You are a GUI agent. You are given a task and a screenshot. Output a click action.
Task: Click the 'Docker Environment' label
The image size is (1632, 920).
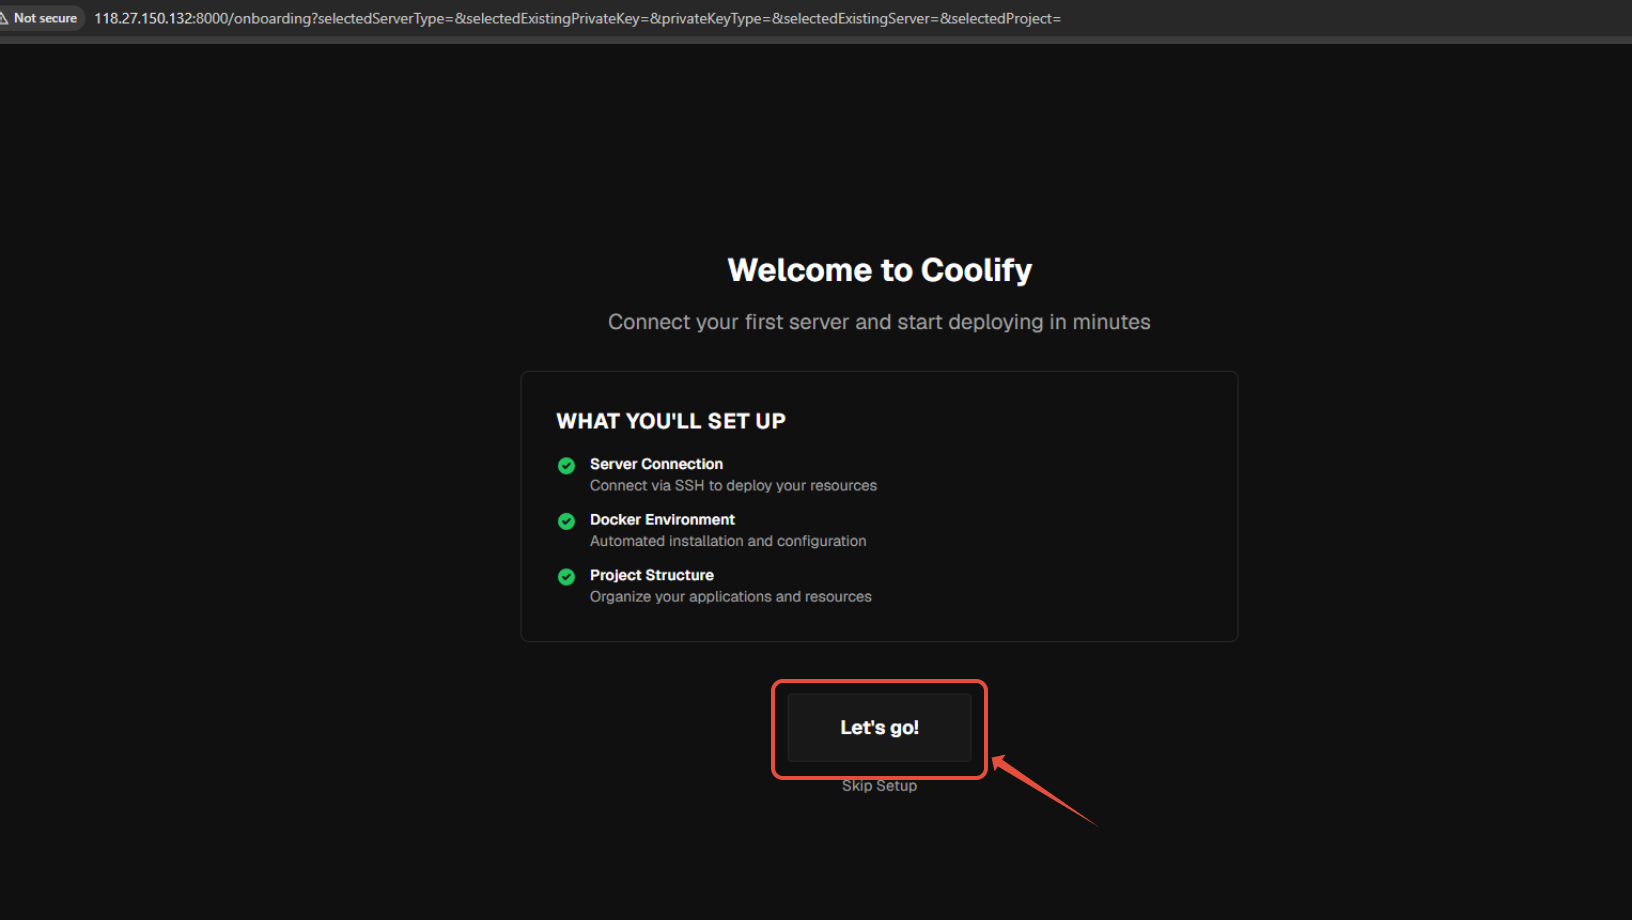click(662, 520)
